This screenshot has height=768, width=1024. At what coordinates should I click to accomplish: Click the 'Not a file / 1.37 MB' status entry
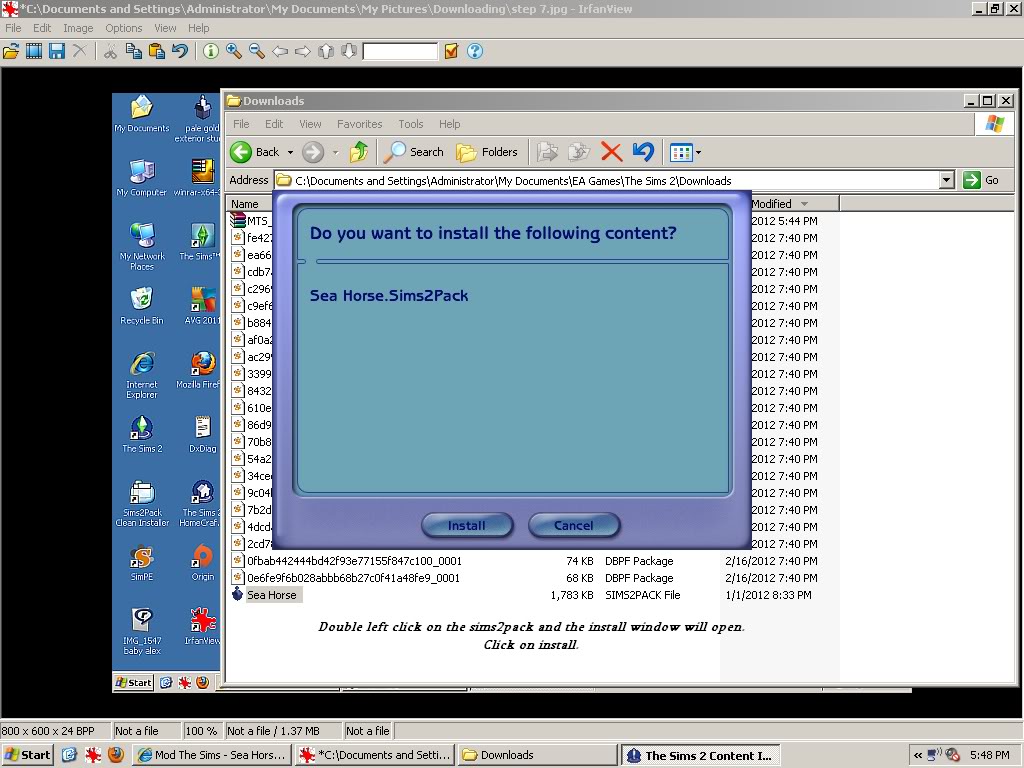coord(281,731)
